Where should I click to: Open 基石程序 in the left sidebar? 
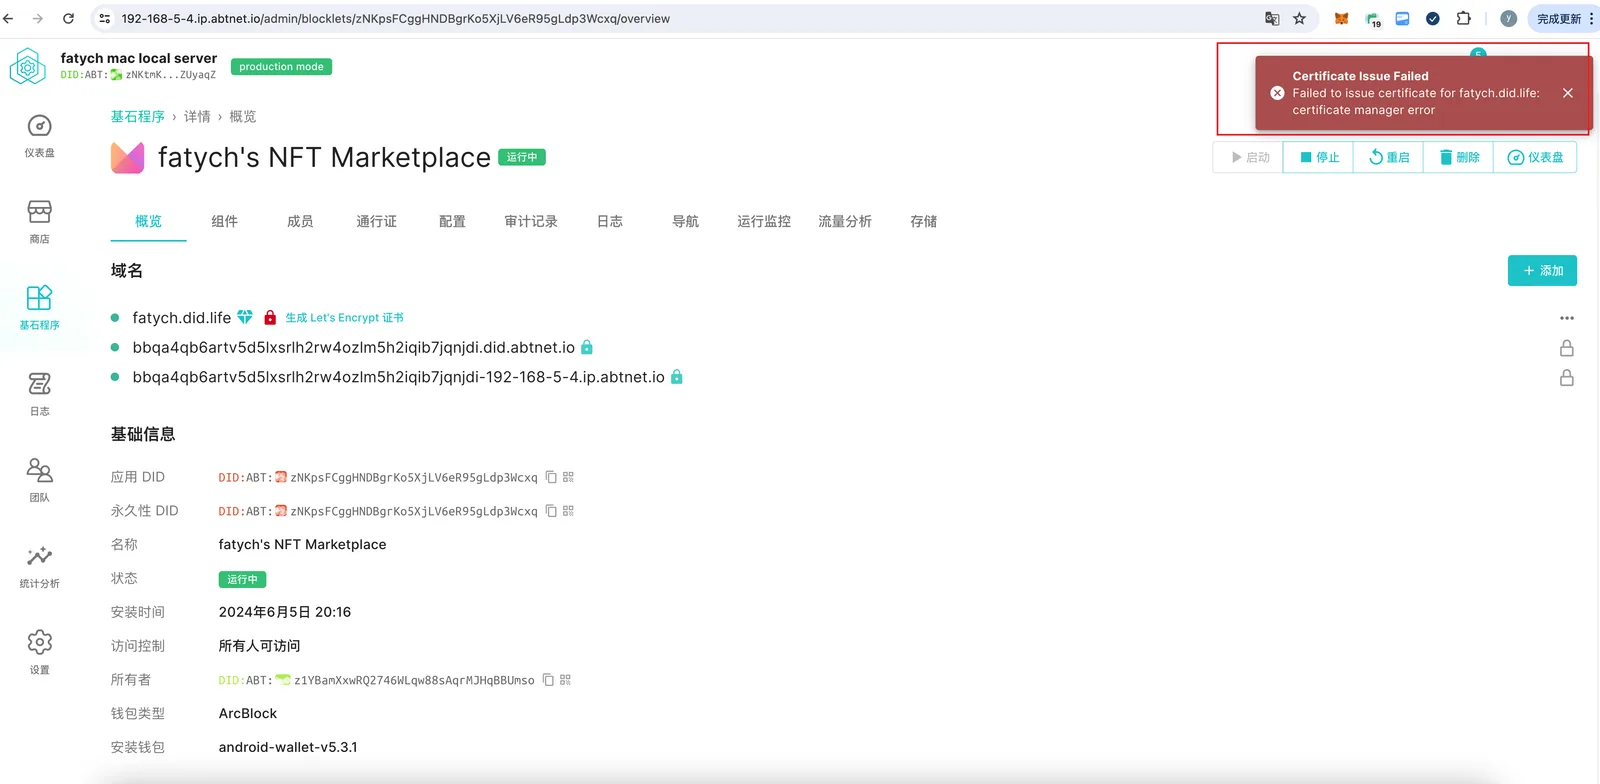39,308
